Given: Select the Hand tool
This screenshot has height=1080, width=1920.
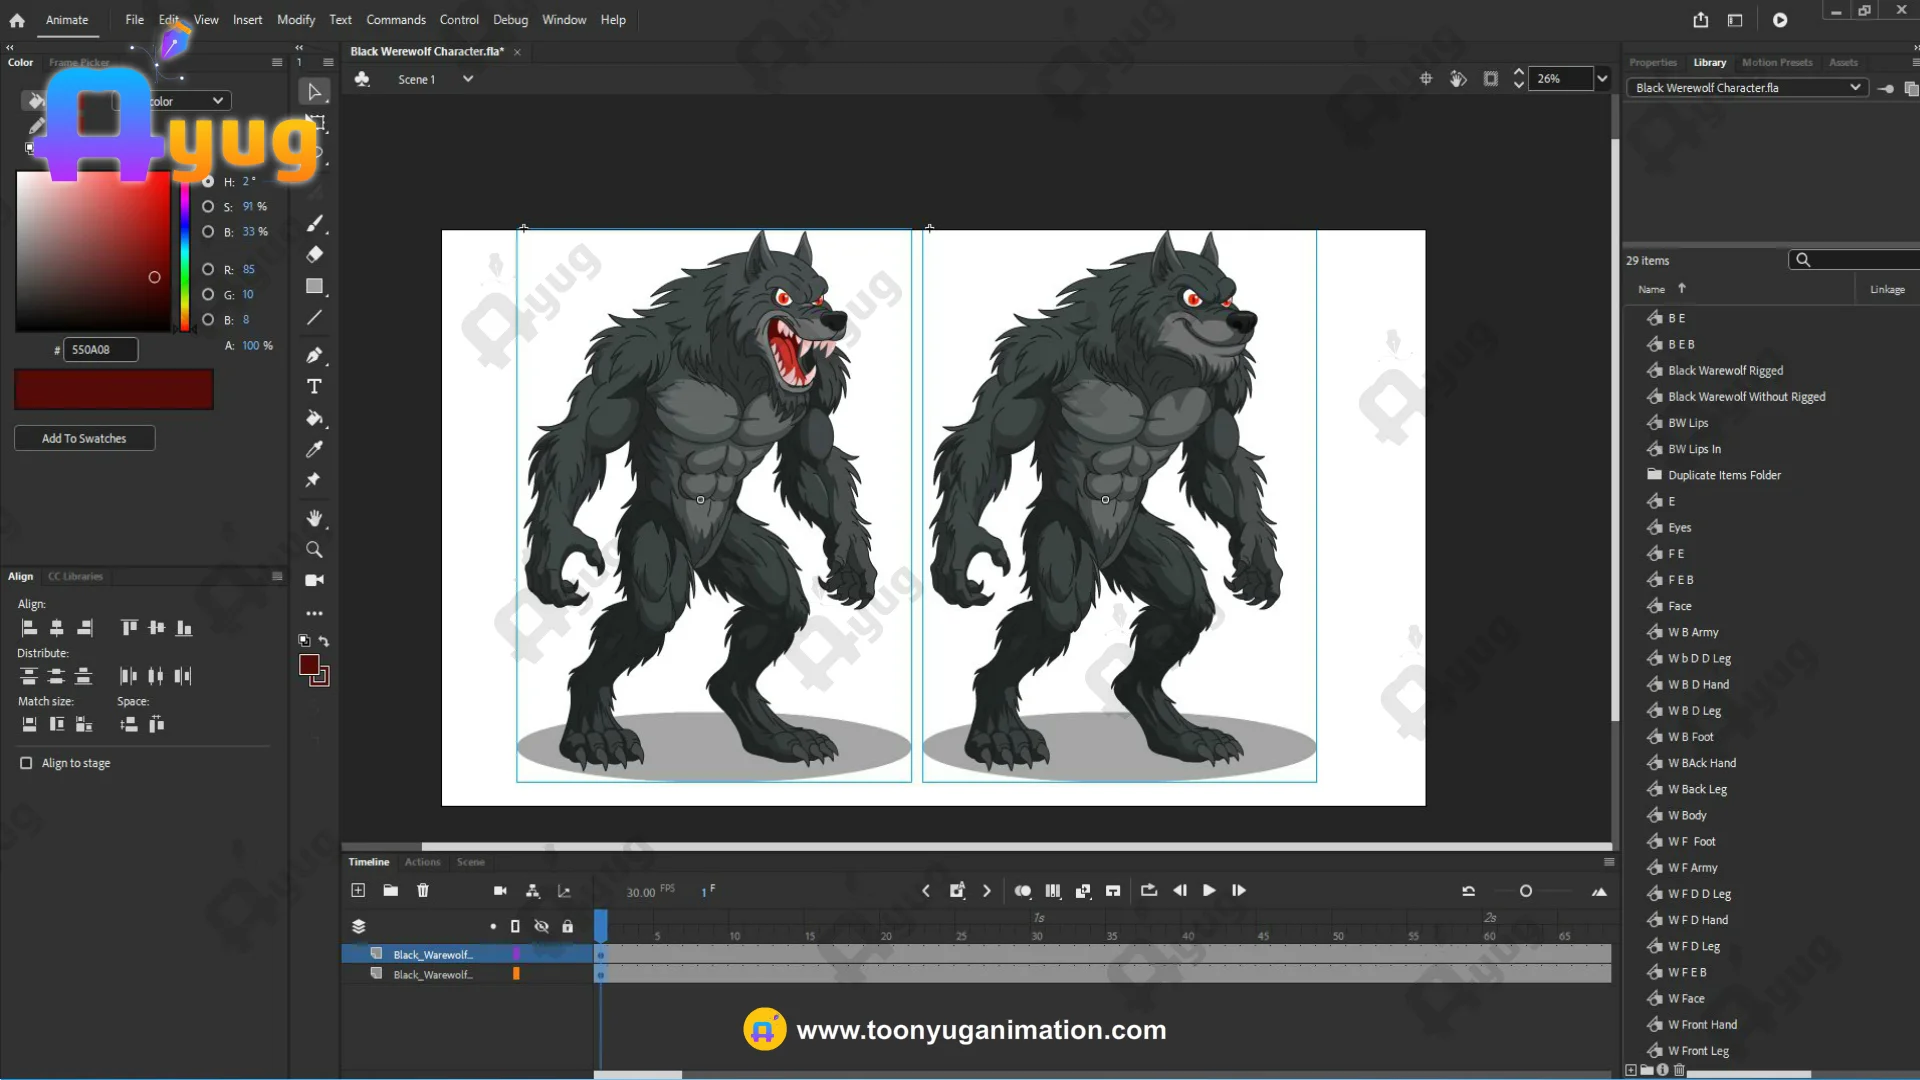Looking at the screenshot, I should [314, 518].
